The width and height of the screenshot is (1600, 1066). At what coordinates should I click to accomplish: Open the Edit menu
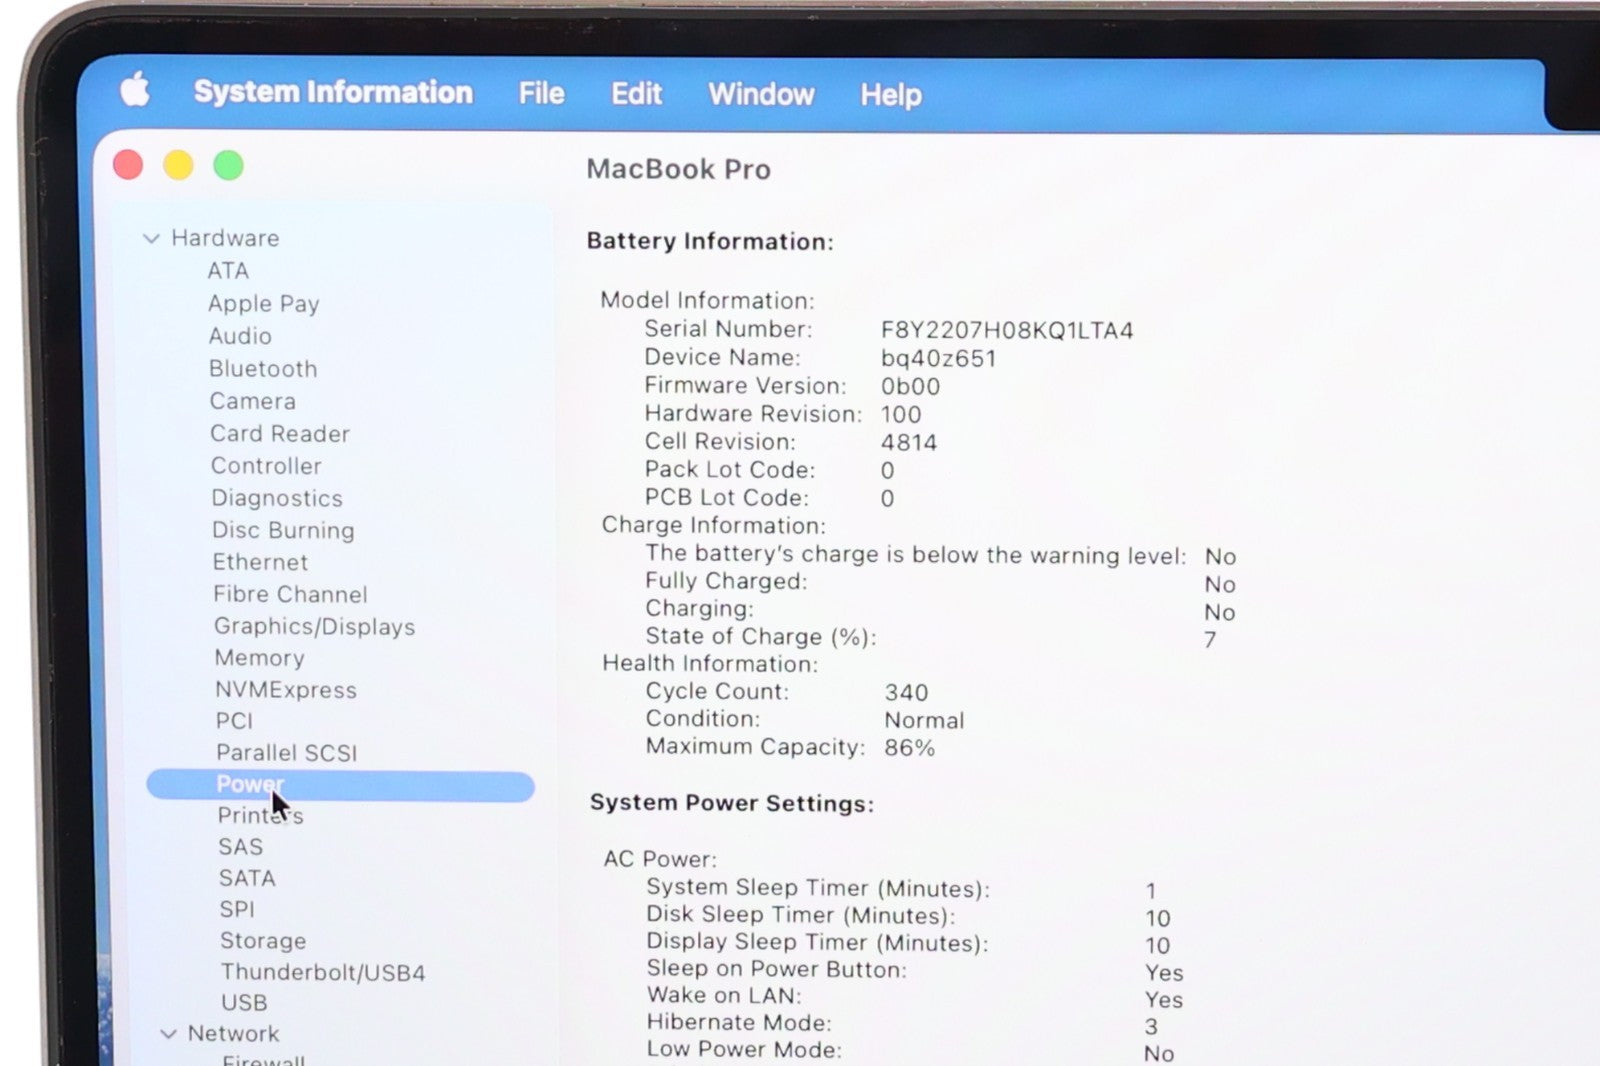(636, 93)
